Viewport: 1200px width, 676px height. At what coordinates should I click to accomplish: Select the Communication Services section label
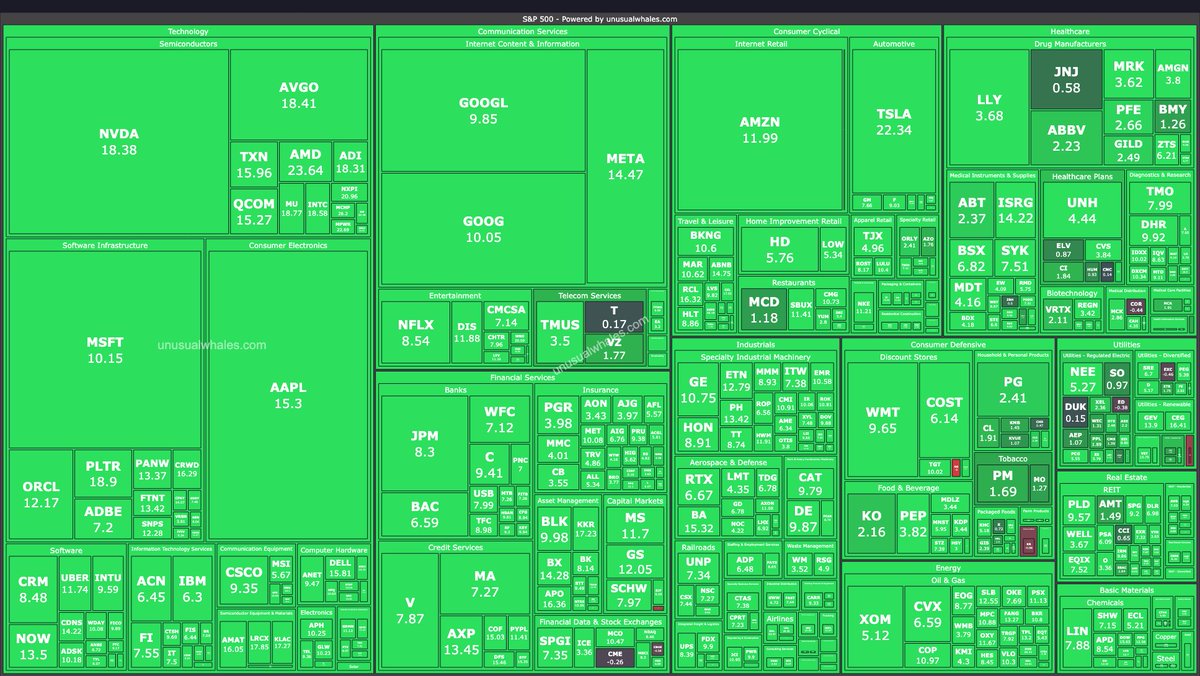point(521,31)
